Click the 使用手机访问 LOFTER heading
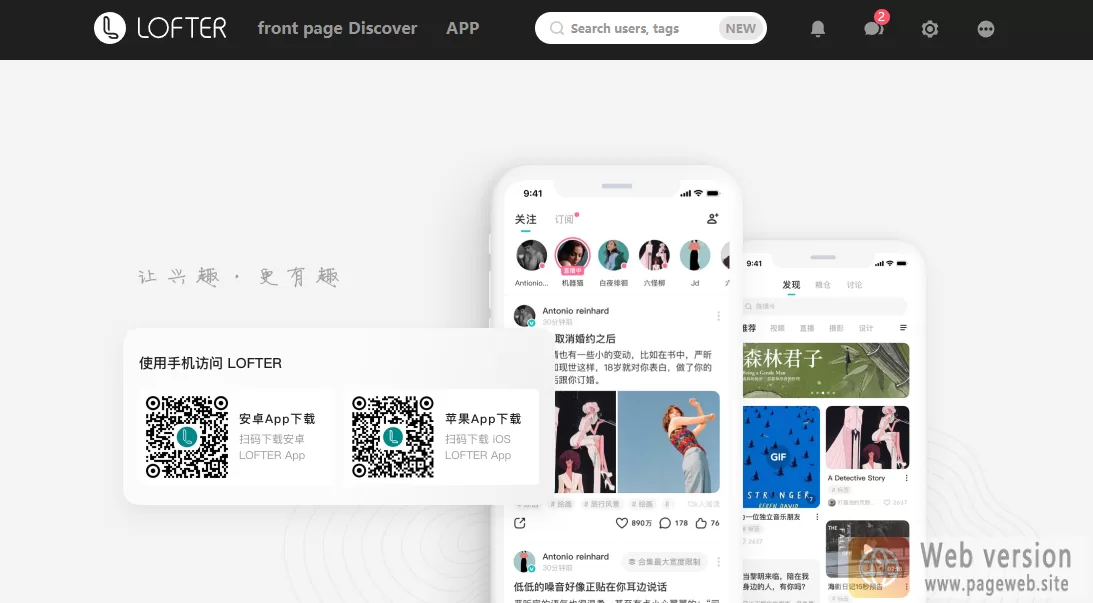Image resolution: width=1093 pixels, height=603 pixels. click(x=210, y=363)
